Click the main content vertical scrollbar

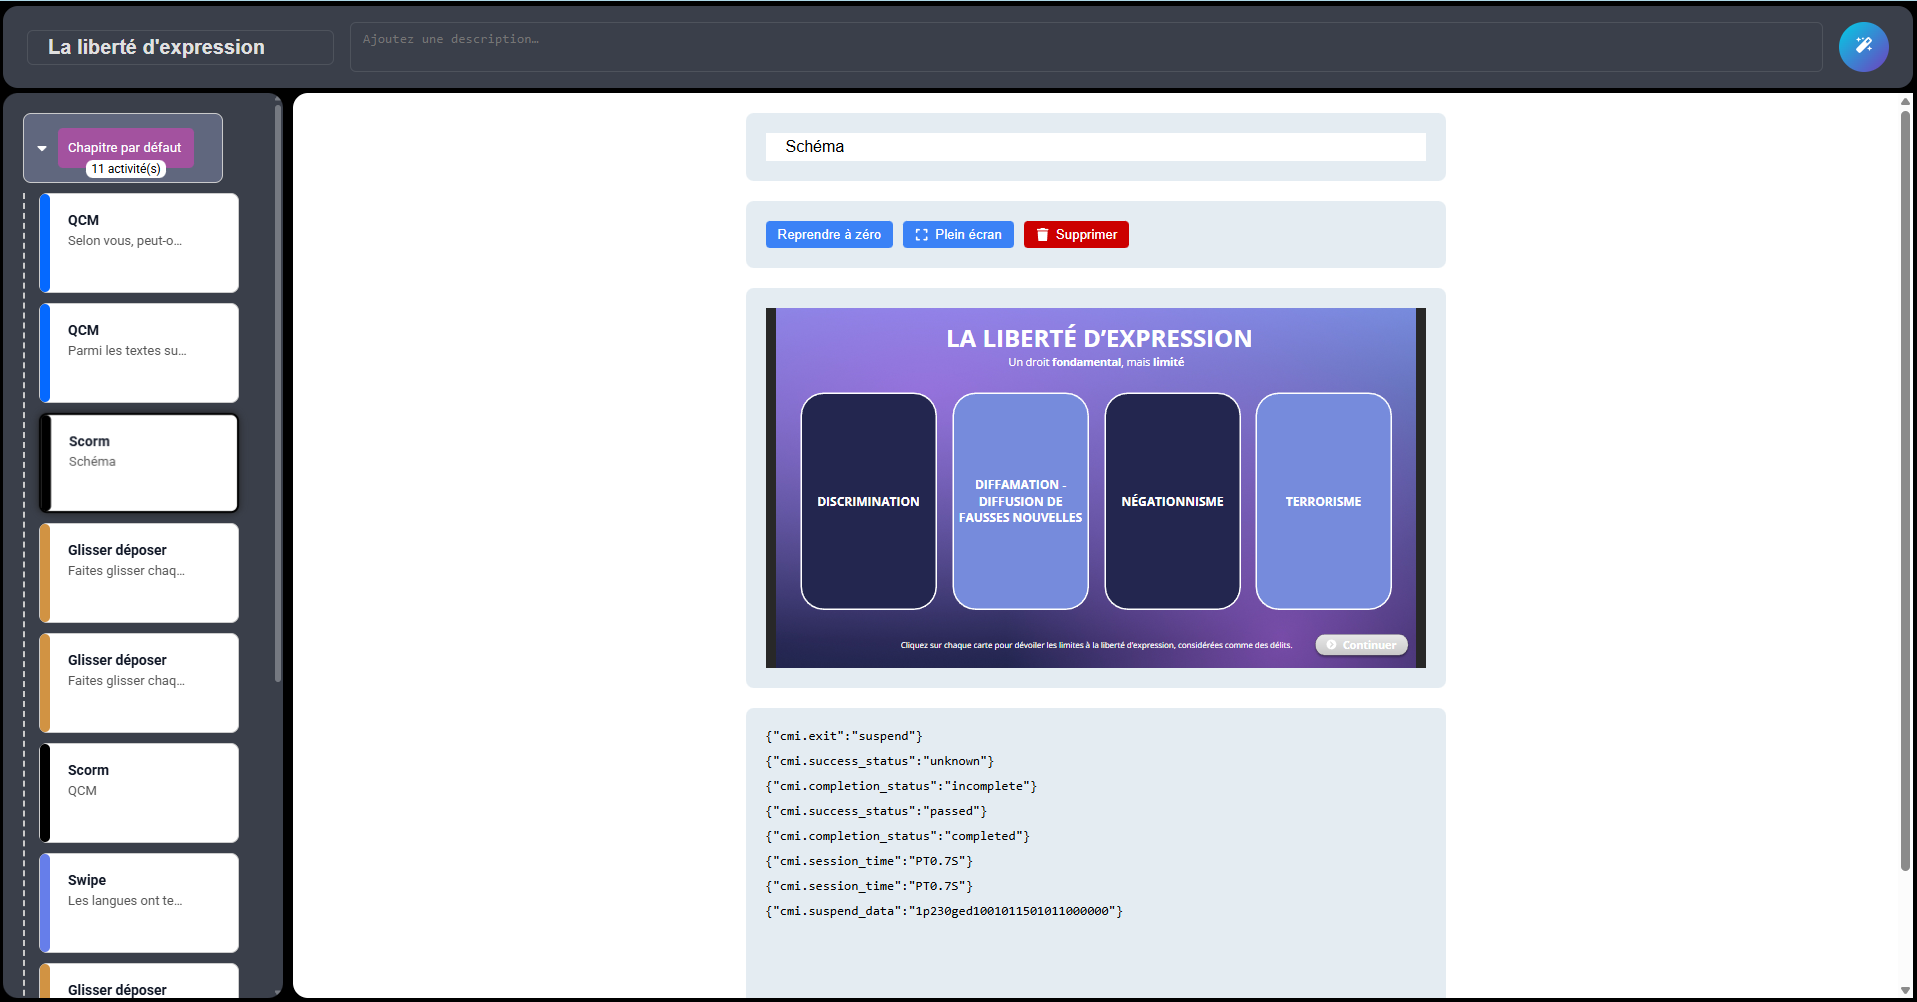(1905, 490)
